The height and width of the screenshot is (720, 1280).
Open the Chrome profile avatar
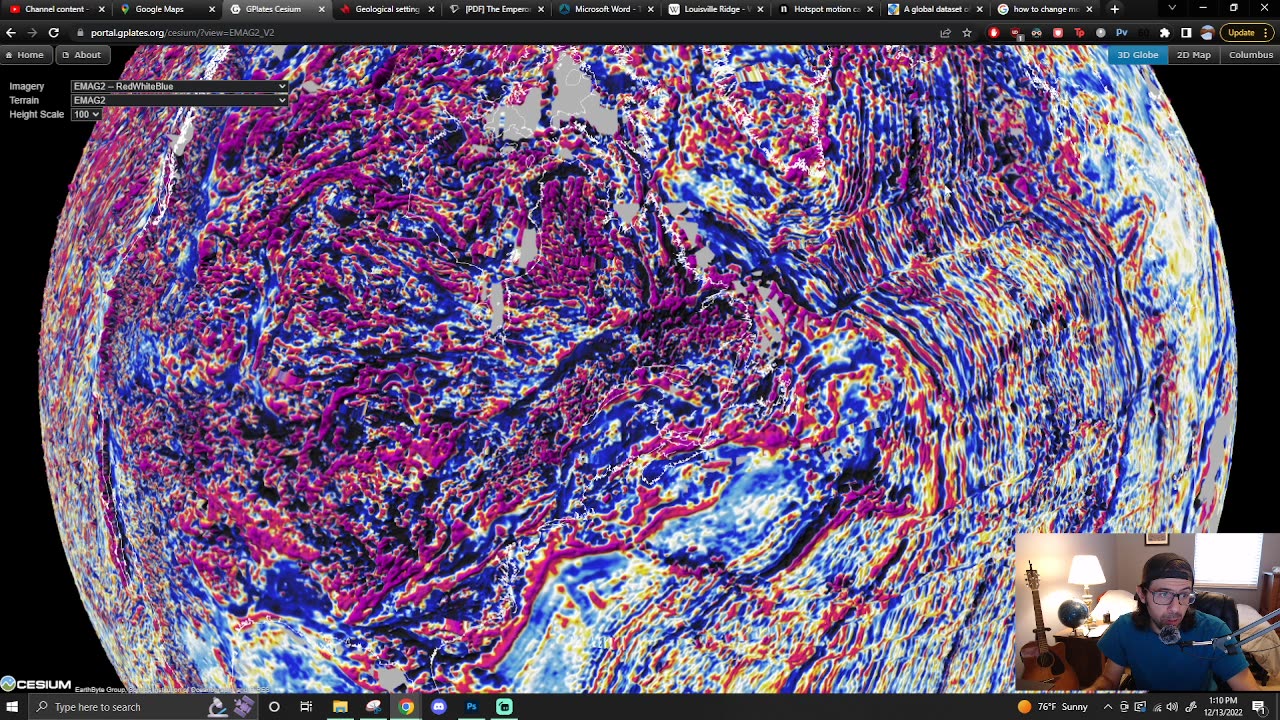click(x=1207, y=32)
